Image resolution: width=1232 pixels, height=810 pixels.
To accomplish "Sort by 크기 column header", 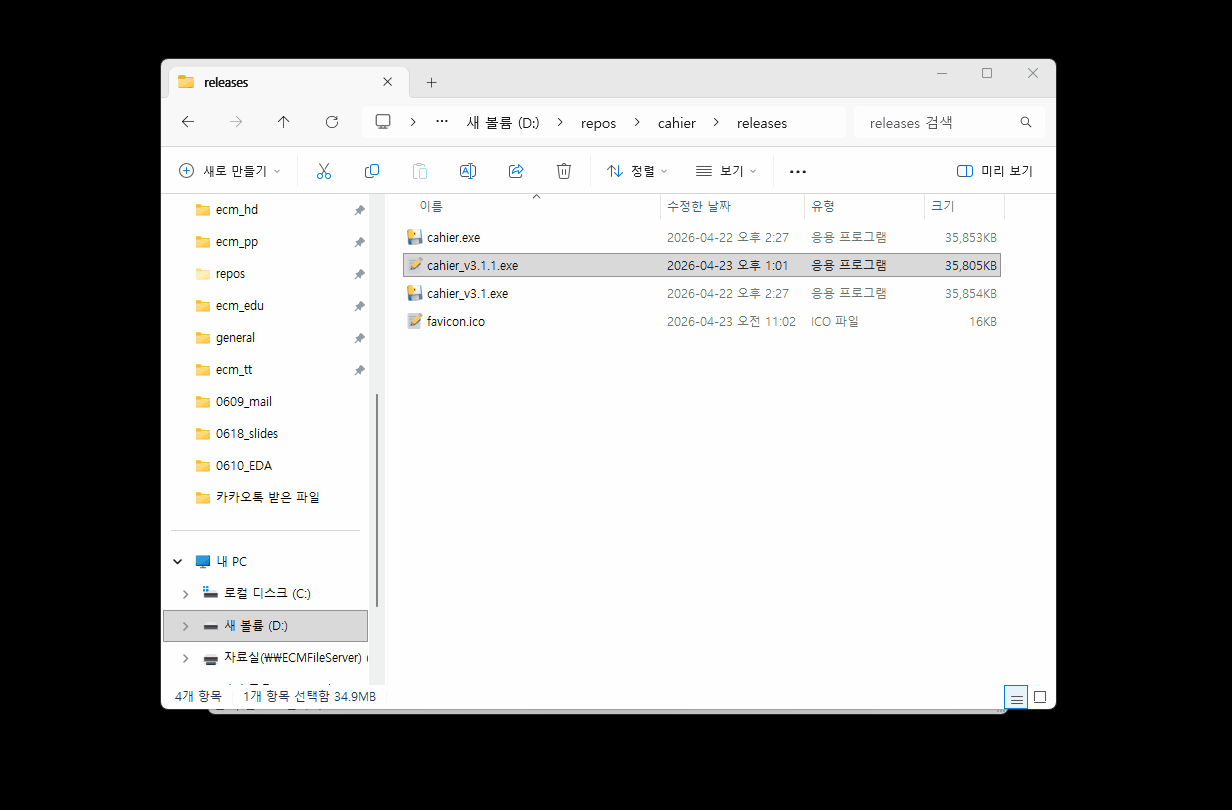I will [x=942, y=206].
